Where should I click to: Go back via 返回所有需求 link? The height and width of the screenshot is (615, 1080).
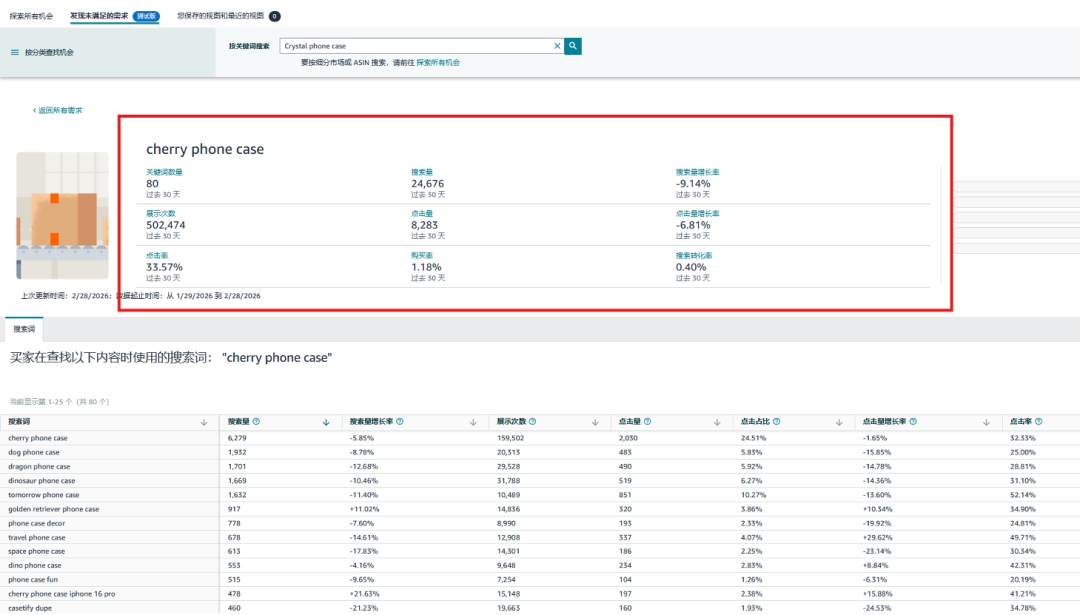coord(59,110)
